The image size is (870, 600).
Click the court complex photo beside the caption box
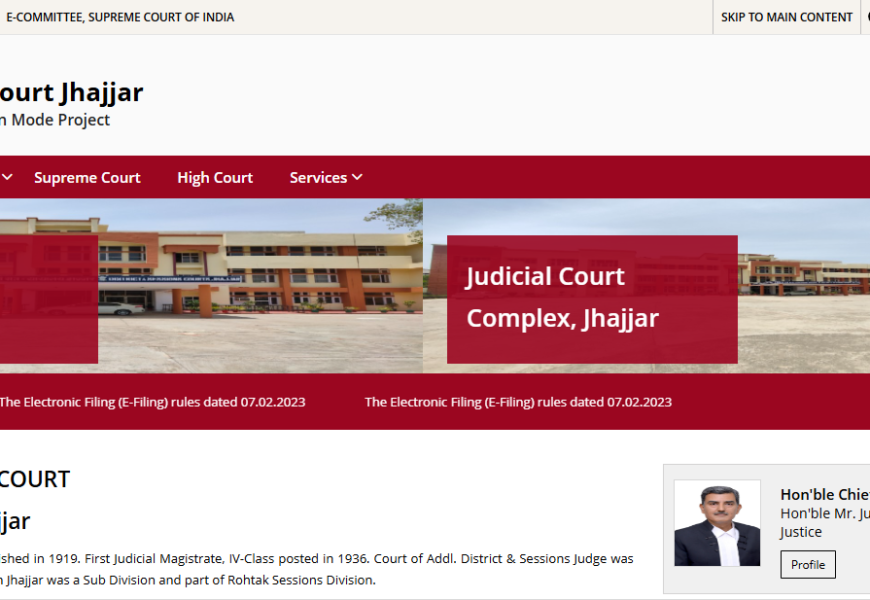click(804, 285)
